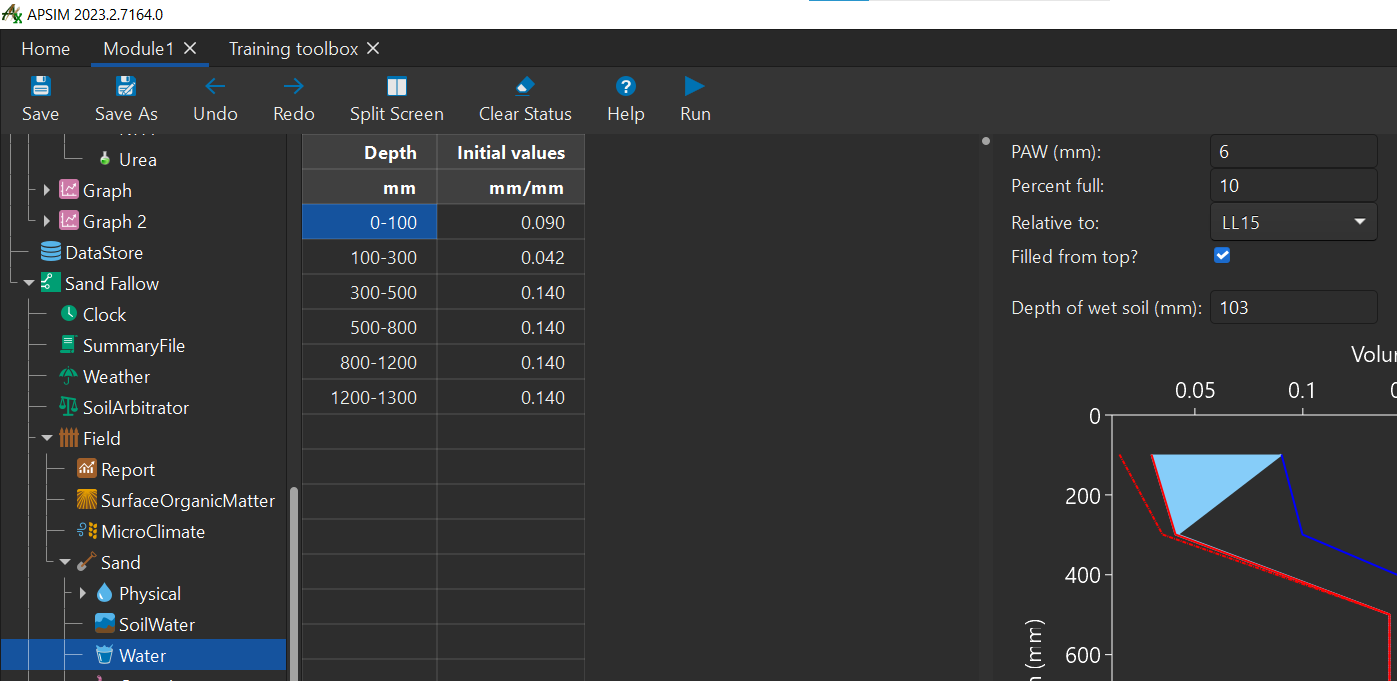Viewport: 1397px width, 681px height.
Task: Close the Training toolbox tab
Action: tap(373, 48)
